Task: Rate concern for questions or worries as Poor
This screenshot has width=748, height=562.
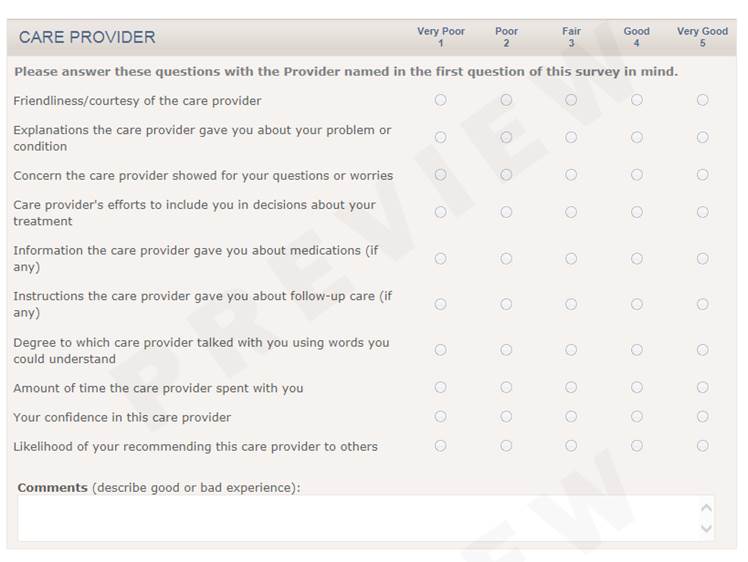Action: (x=506, y=175)
